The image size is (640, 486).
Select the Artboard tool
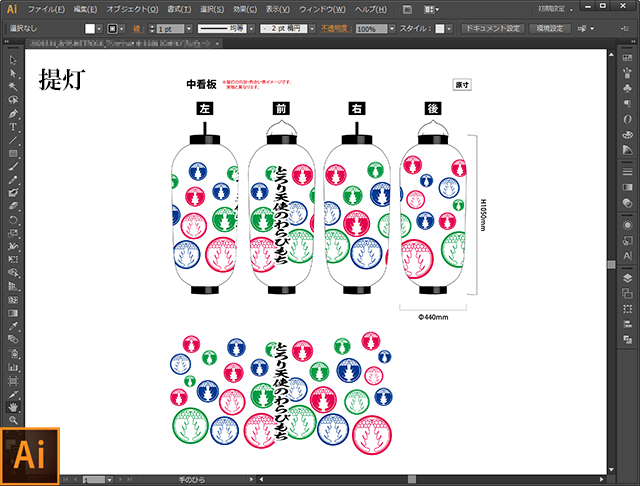[13, 380]
